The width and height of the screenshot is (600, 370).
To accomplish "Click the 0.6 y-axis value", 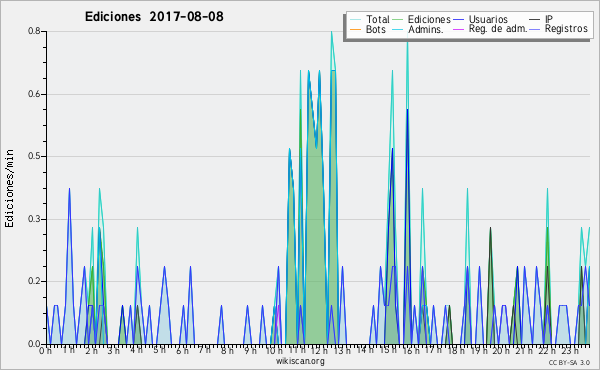I will point(34,94).
